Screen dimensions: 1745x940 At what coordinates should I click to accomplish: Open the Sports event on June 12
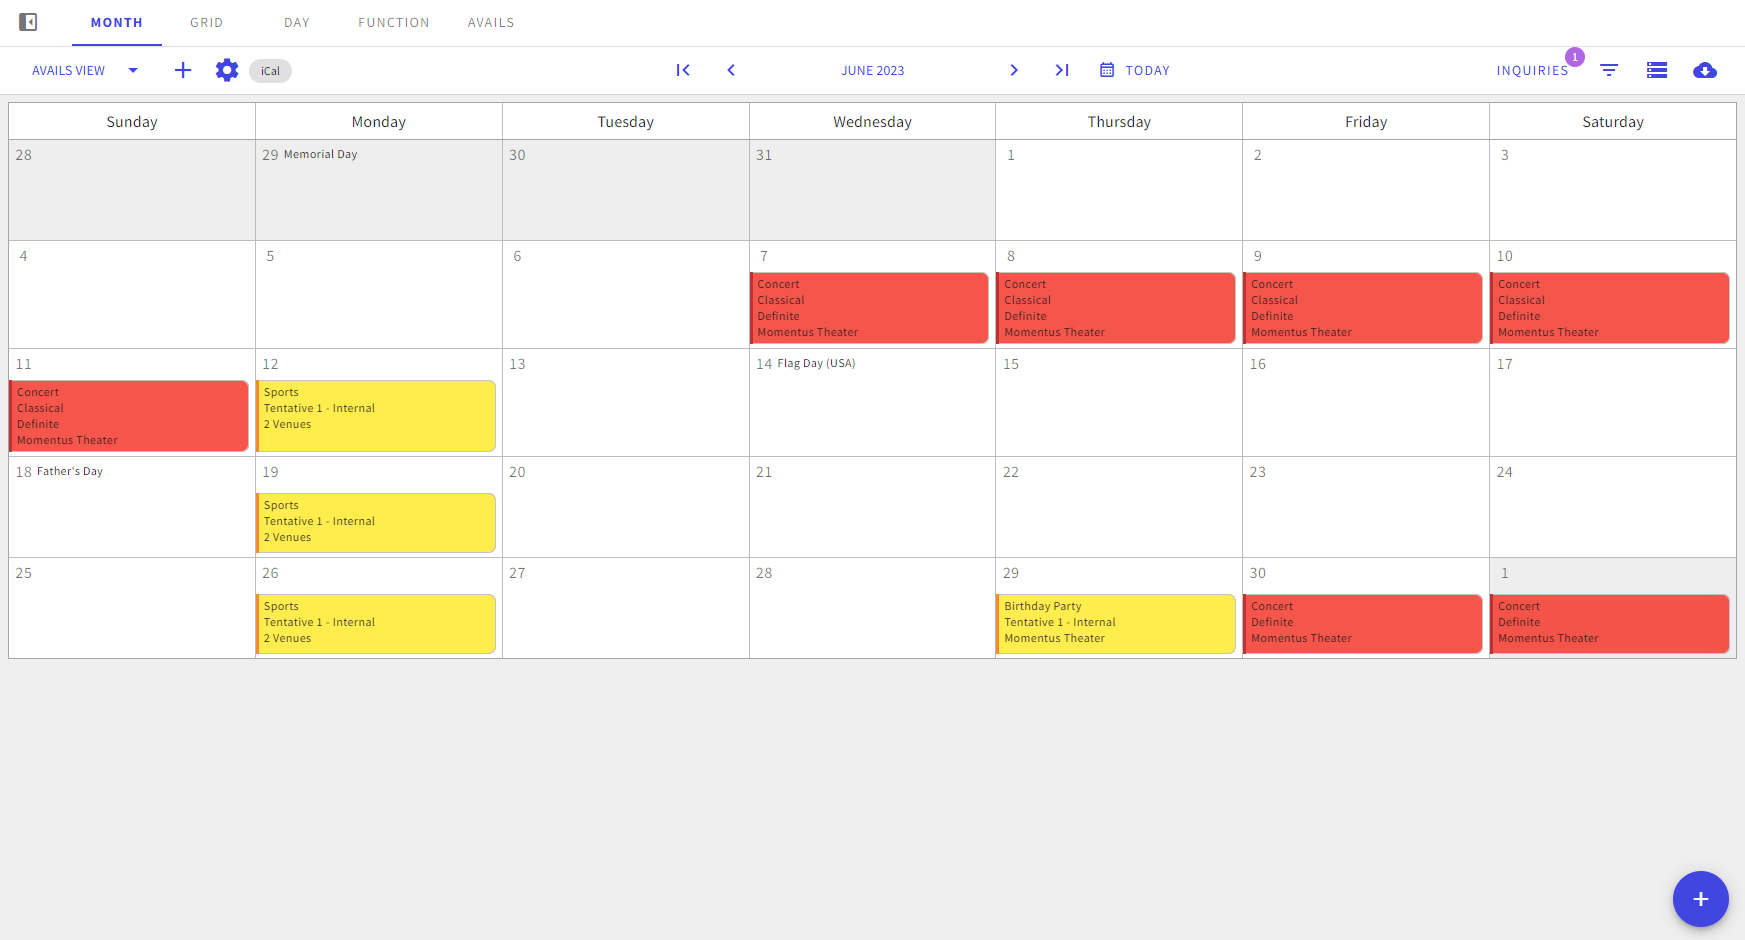(376, 416)
